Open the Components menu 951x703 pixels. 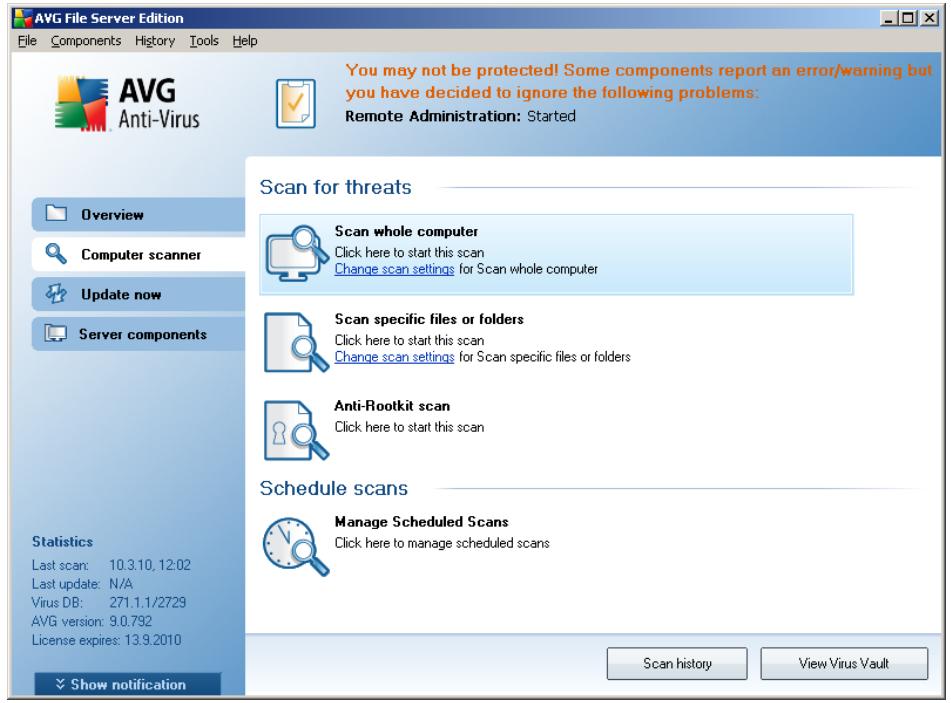point(86,41)
